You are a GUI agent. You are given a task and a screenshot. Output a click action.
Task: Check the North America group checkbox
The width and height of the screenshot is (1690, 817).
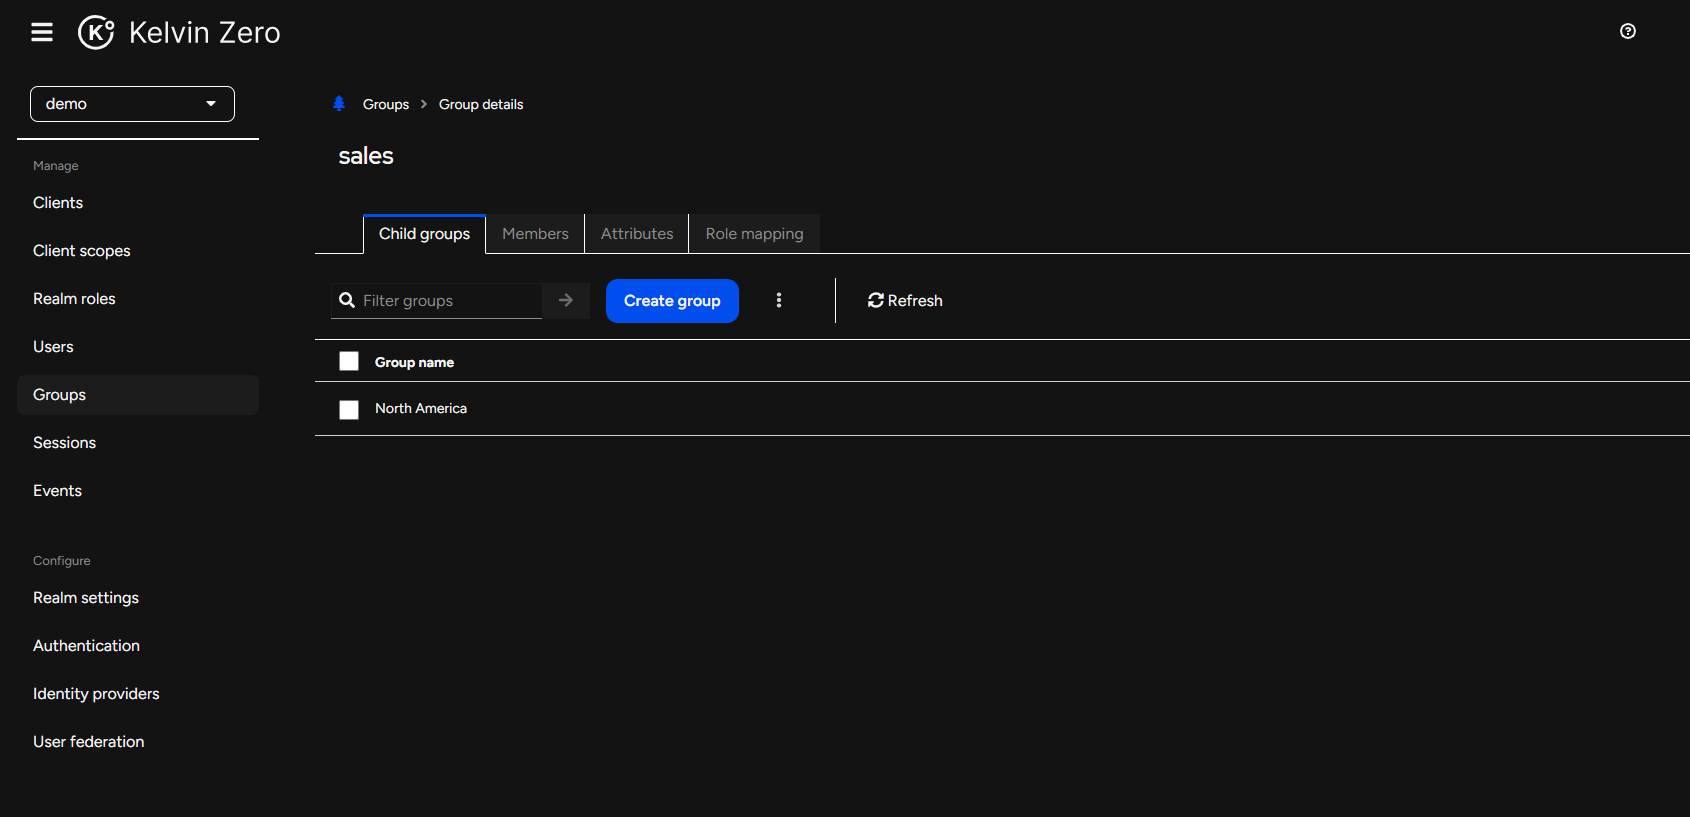(349, 410)
